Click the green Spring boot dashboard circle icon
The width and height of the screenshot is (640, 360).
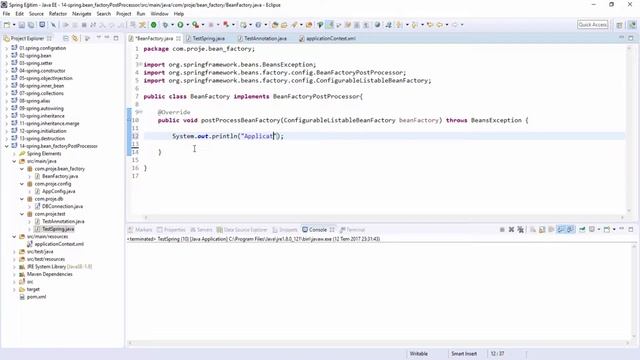[153, 25]
